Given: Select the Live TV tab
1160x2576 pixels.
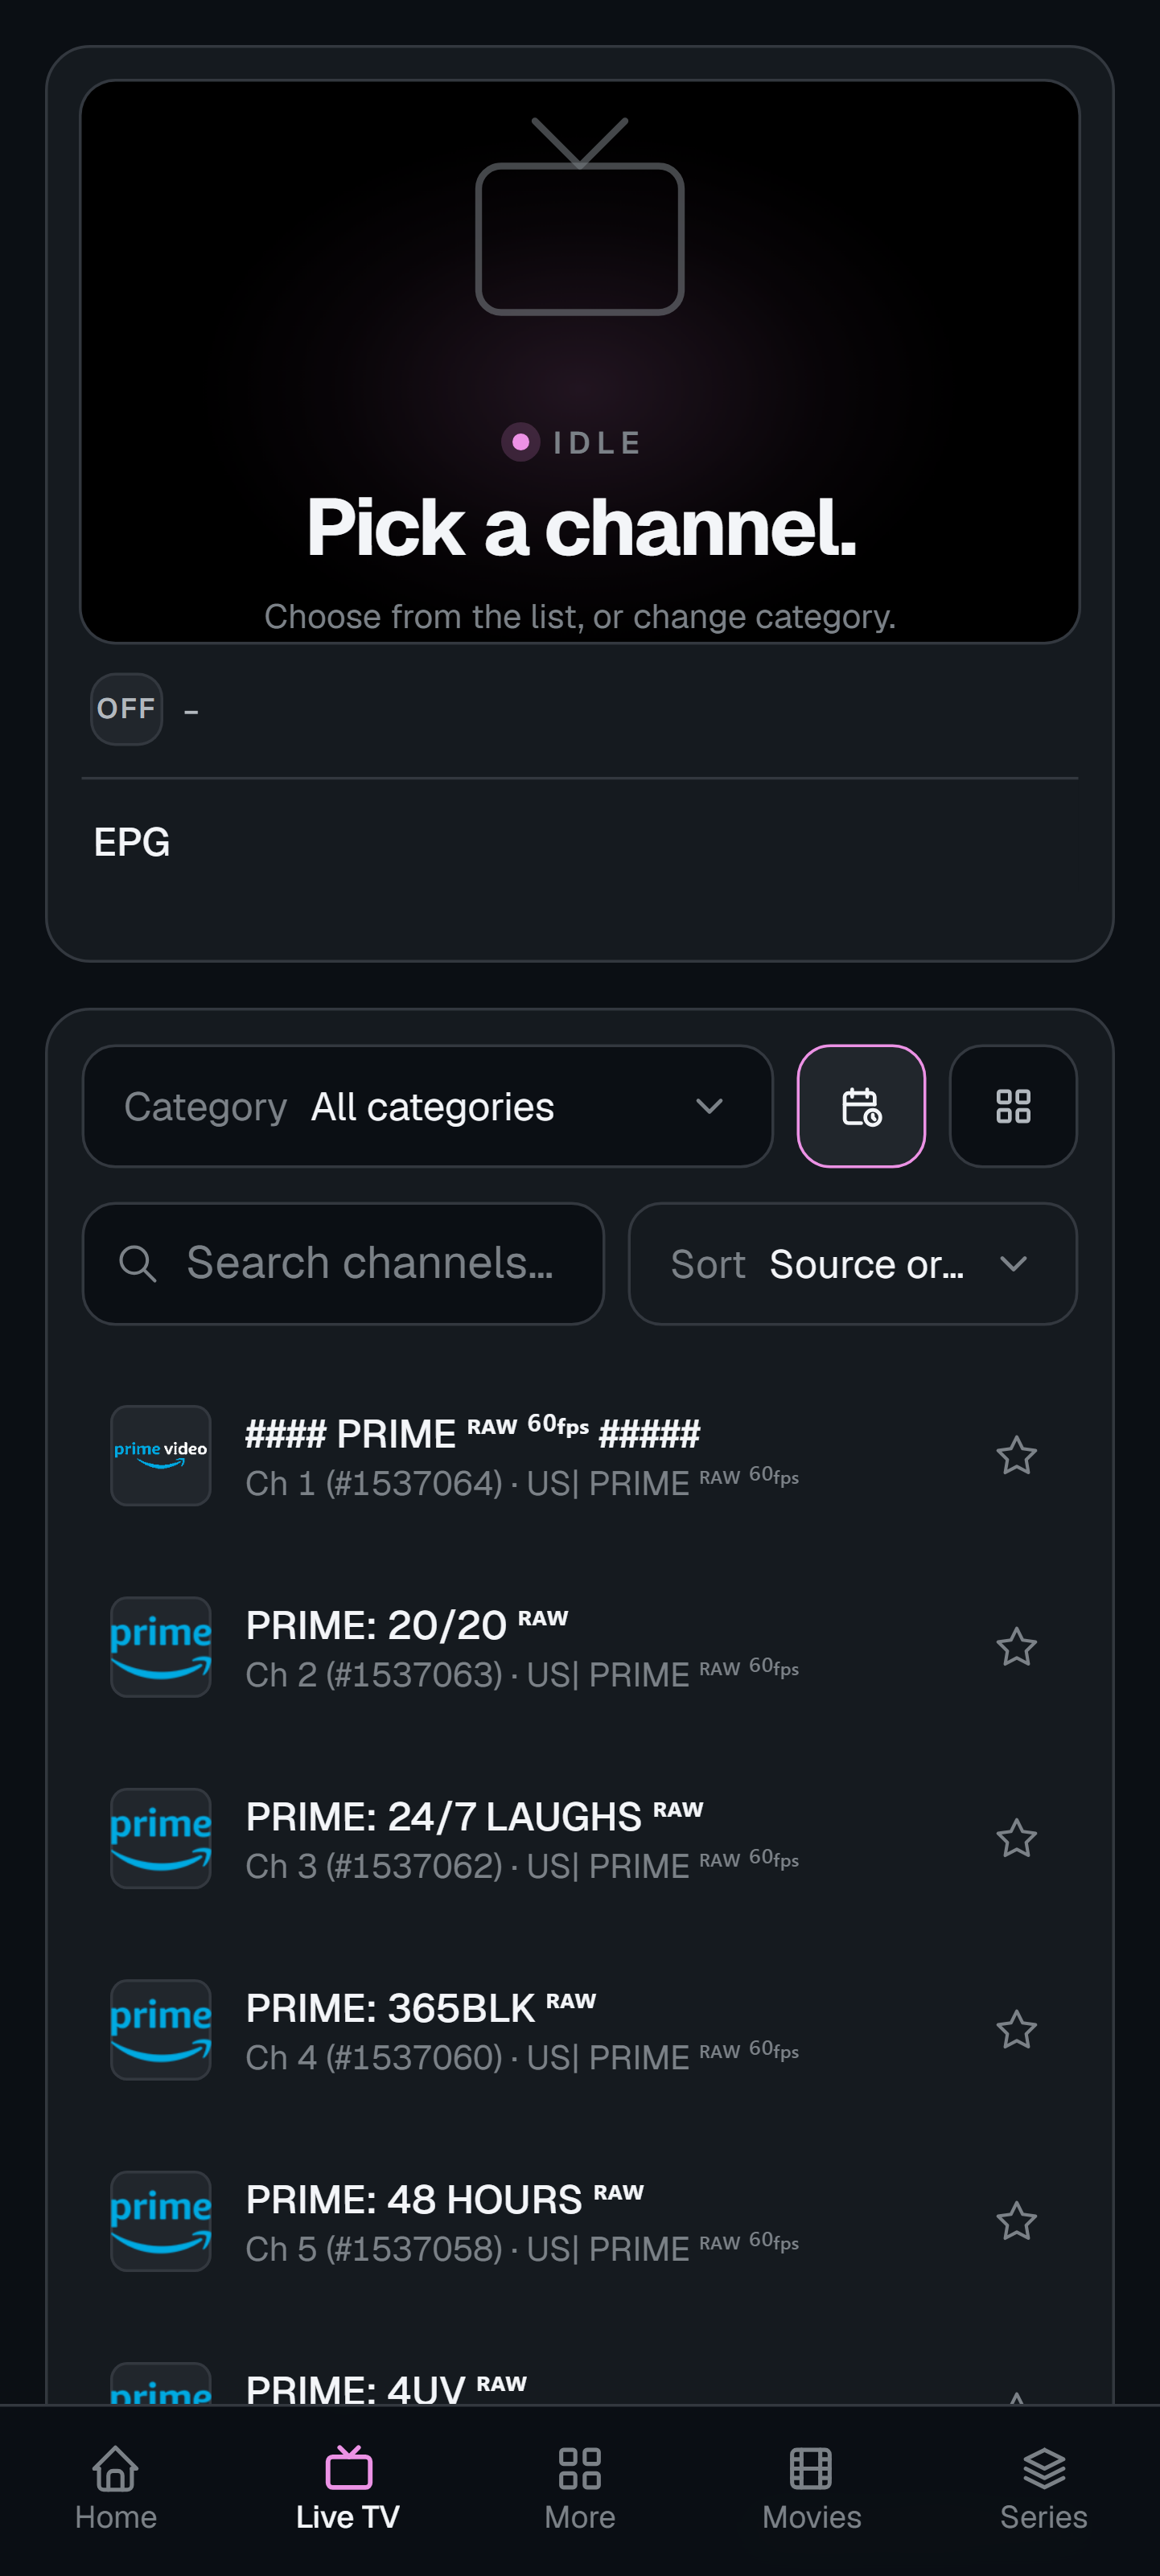Looking at the screenshot, I should click(x=348, y=2486).
